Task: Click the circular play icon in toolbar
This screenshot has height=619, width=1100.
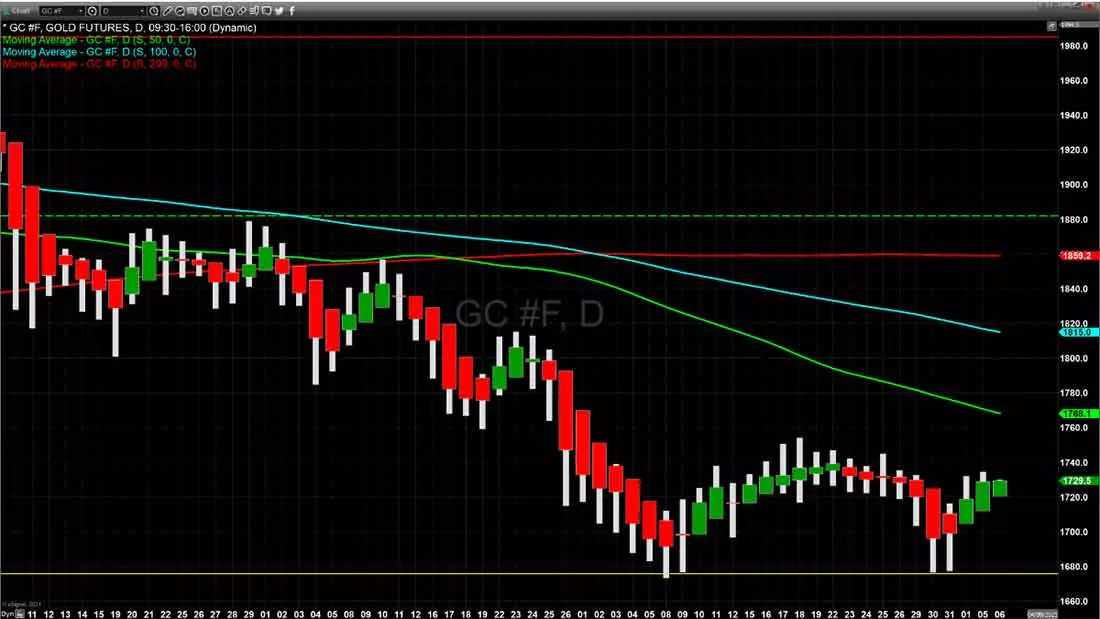Action: tap(204, 11)
